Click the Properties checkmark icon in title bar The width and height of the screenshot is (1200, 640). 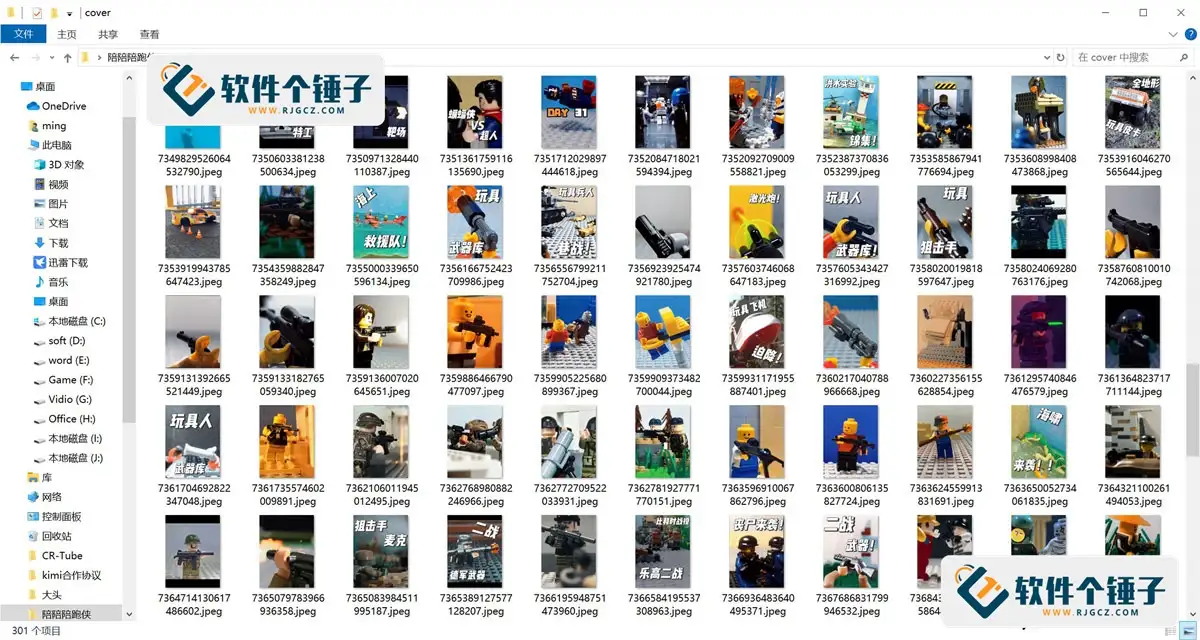(x=37, y=13)
